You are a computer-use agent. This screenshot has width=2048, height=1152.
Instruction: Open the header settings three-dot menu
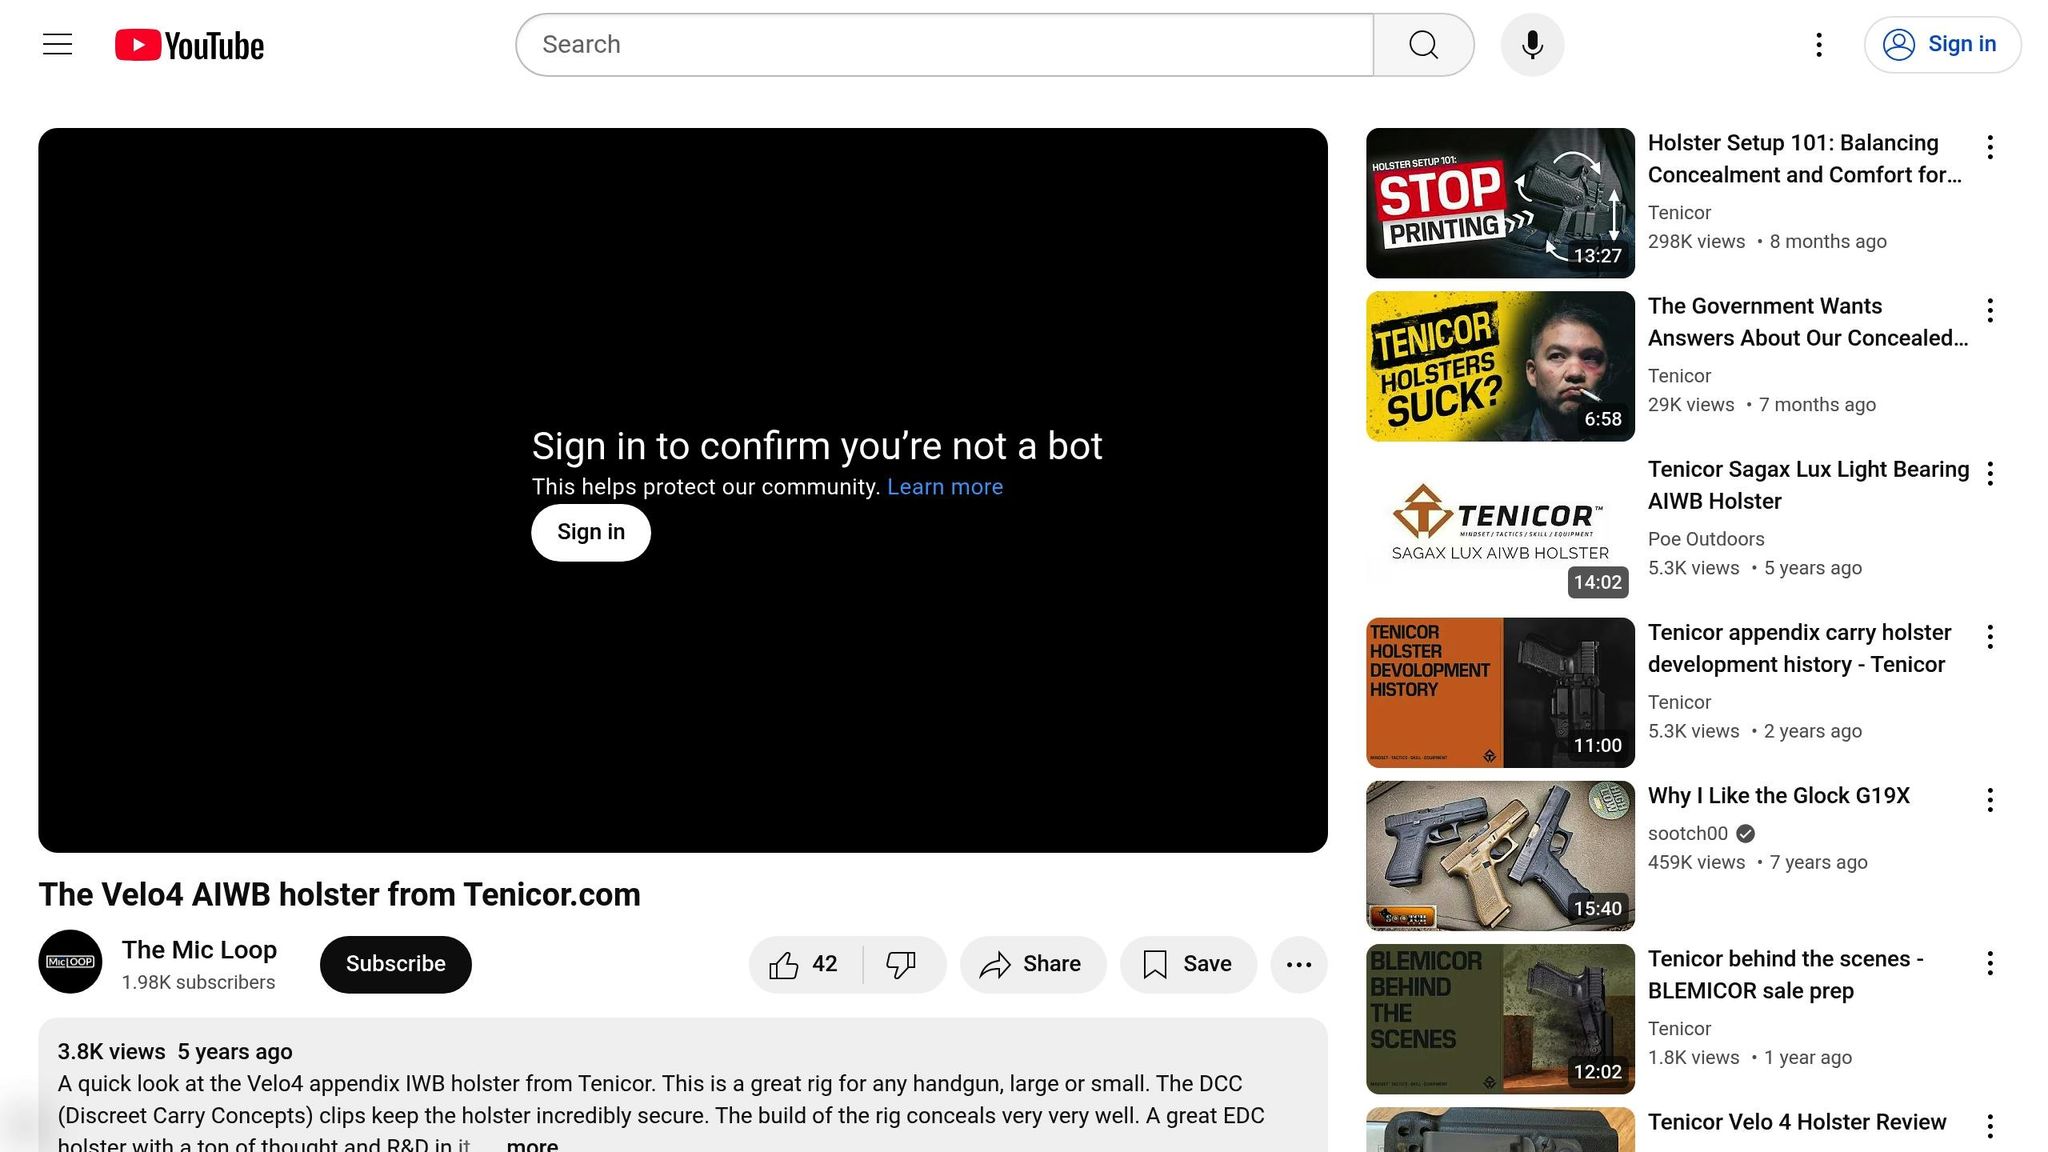pos(1819,45)
